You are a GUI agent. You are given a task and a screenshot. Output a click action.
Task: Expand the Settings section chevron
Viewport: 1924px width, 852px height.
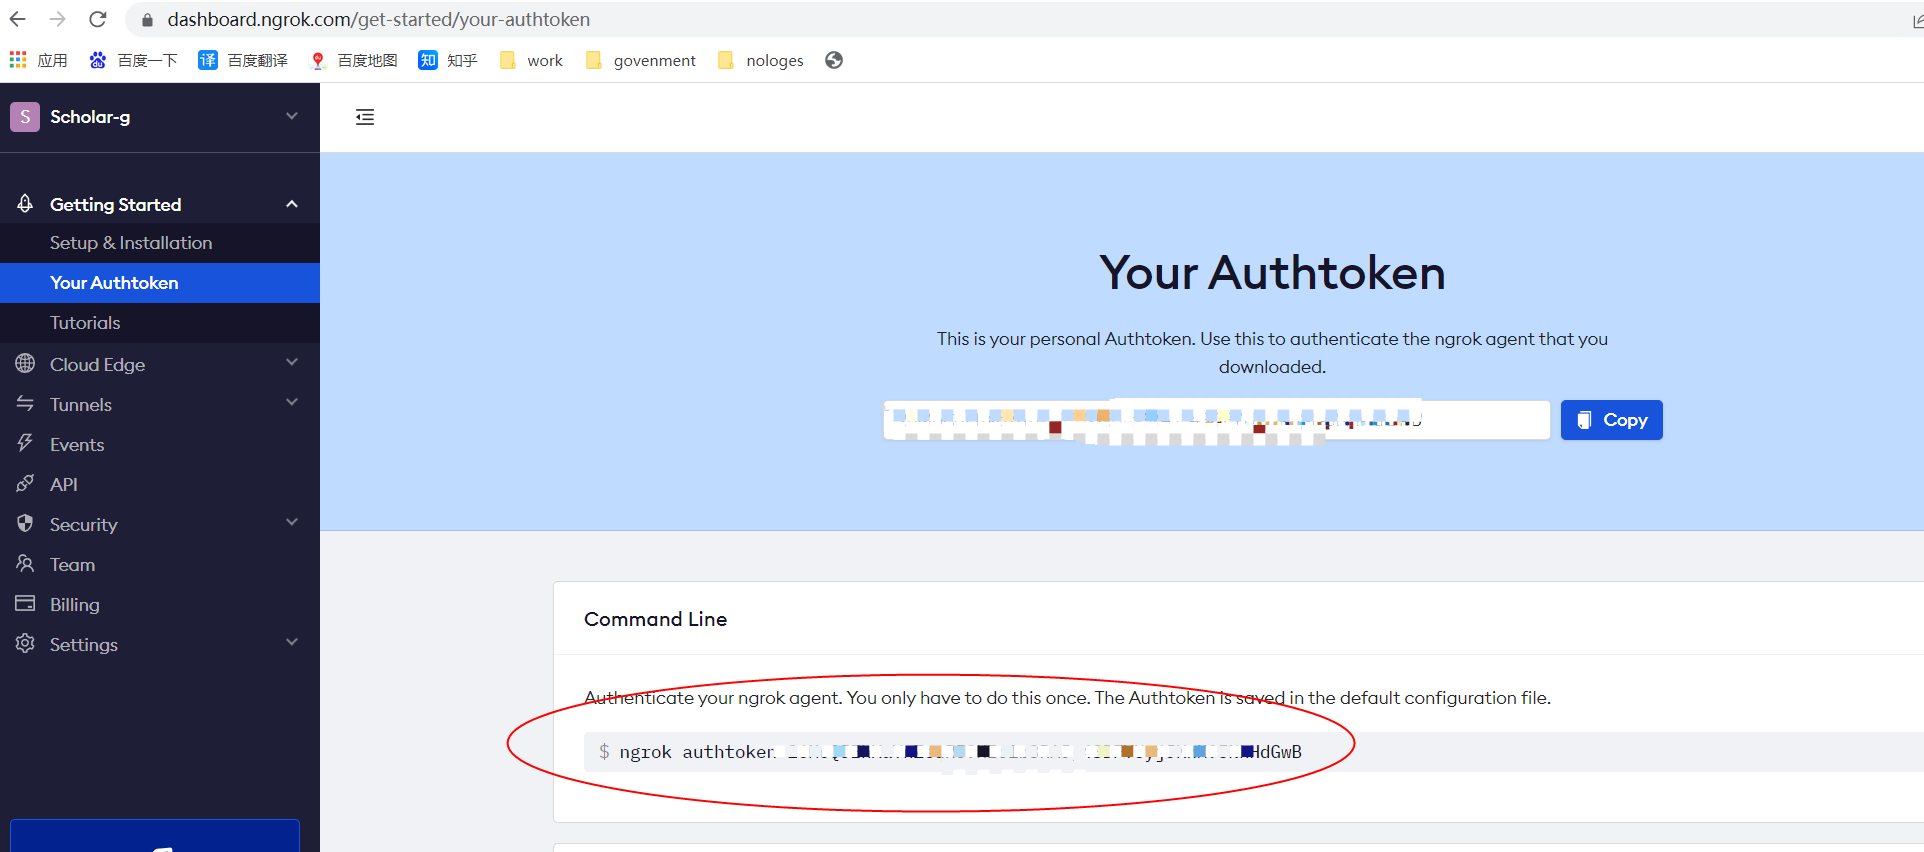pos(292,642)
